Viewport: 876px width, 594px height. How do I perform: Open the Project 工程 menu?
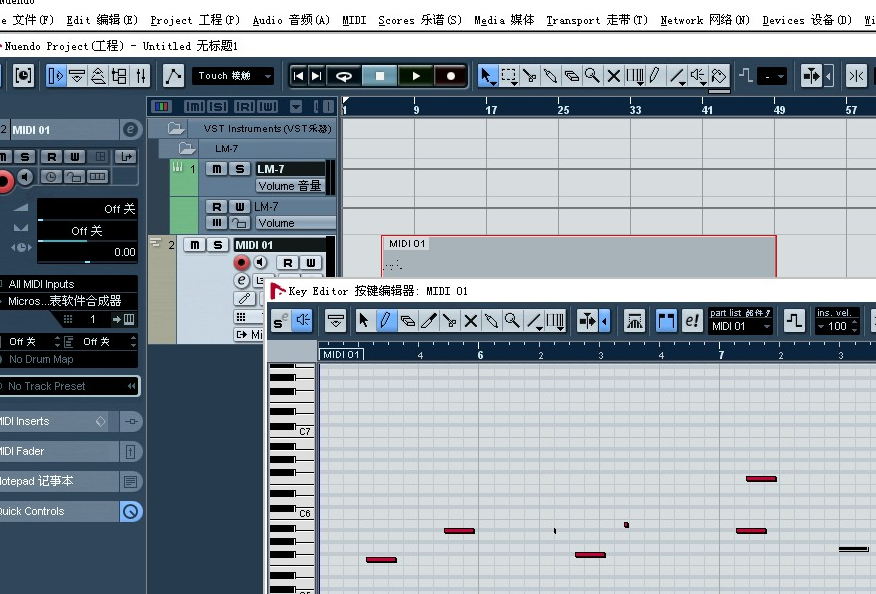[195, 21]
